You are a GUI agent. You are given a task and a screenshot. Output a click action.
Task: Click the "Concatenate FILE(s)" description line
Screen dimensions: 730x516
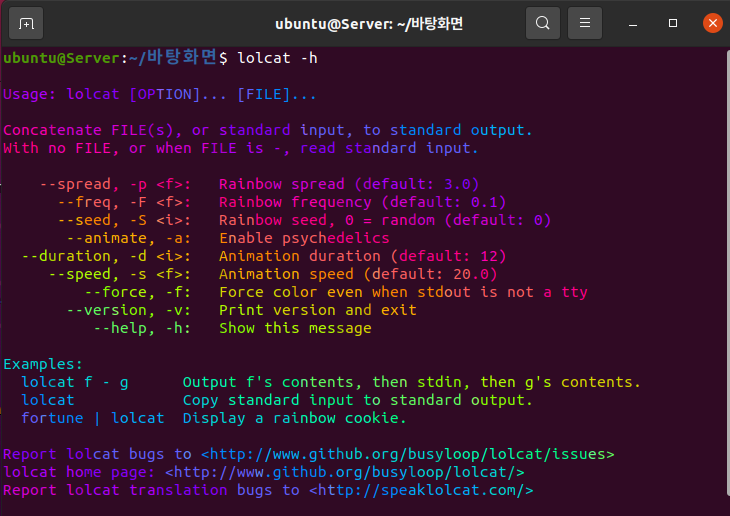point(267,130)
